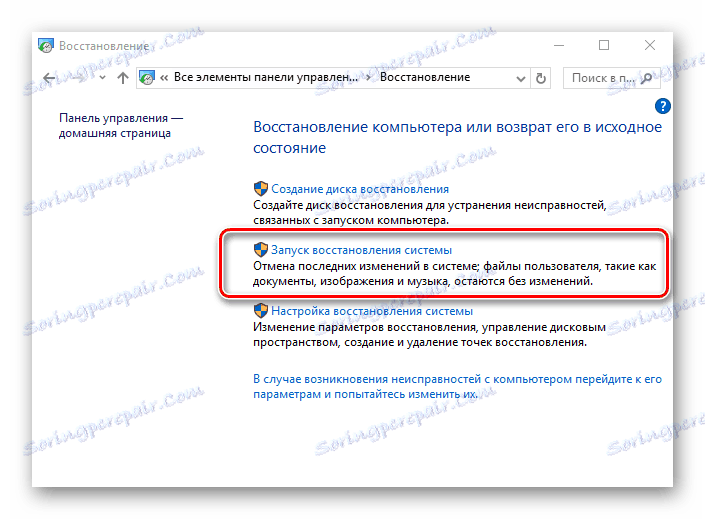
Task: Click description 'Изменение параметров восстановления'
Action: [429, 335]
